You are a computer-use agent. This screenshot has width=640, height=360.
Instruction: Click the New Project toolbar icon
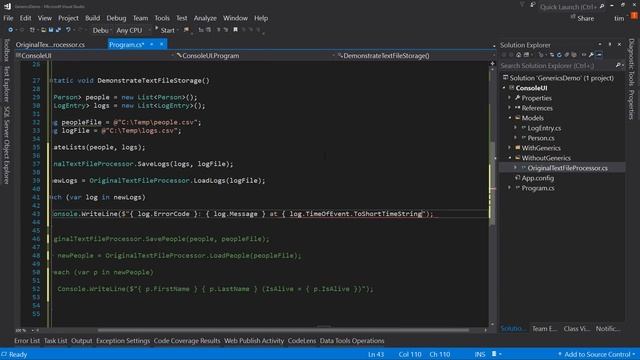32,30
